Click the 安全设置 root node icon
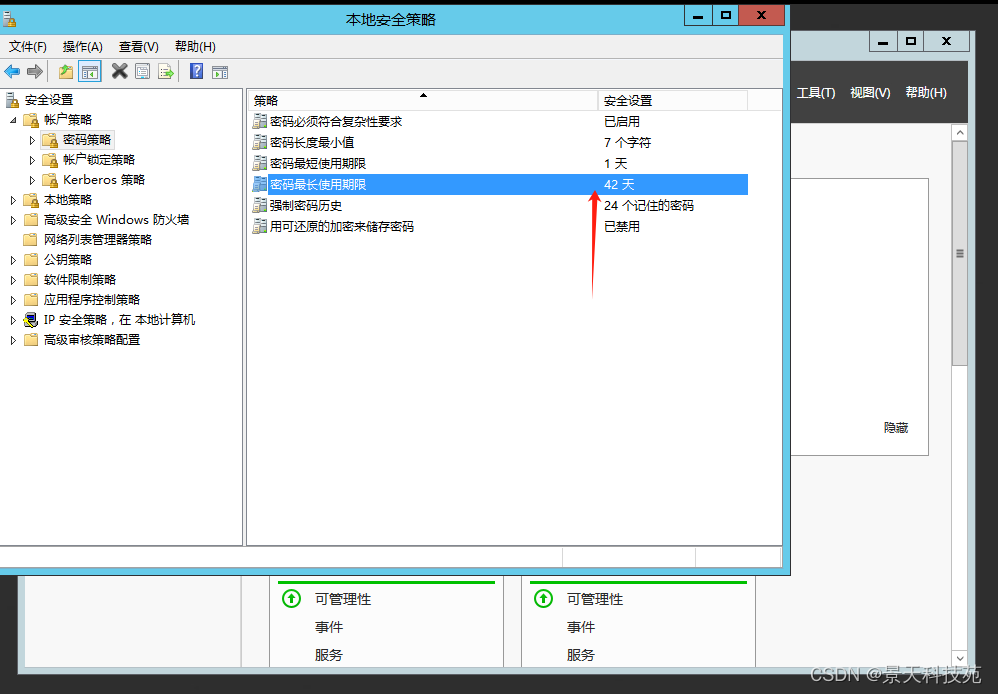Screen dimensions: 998x694 click(12, 100)
